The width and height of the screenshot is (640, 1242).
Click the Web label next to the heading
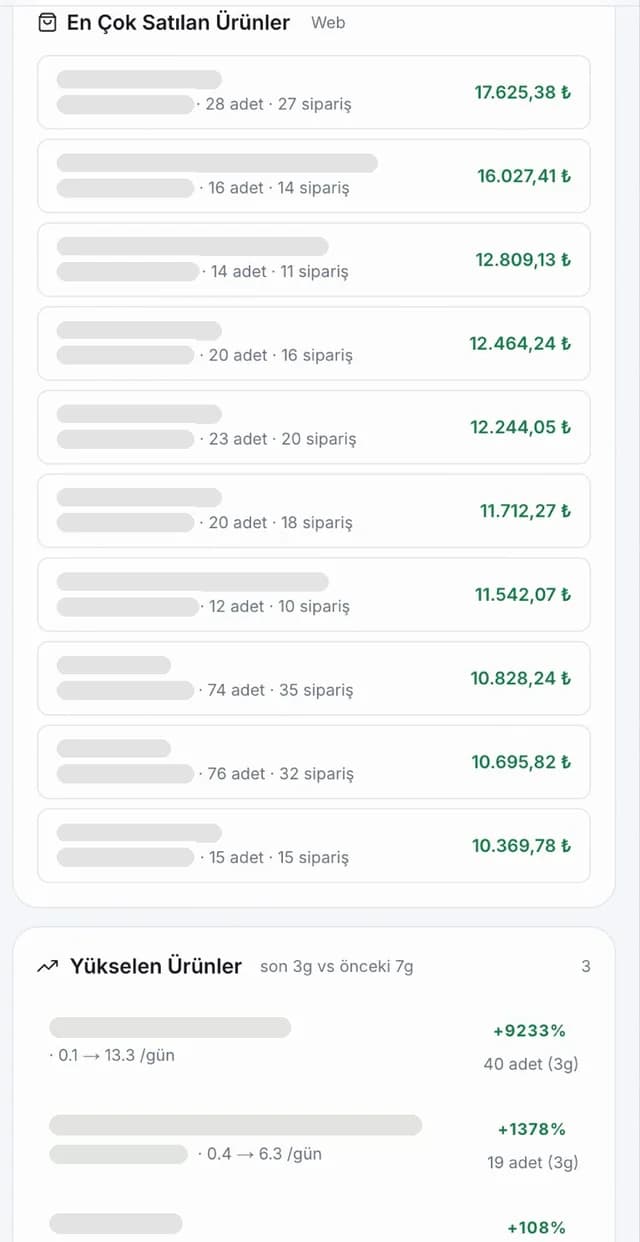[x=328, y=22]
